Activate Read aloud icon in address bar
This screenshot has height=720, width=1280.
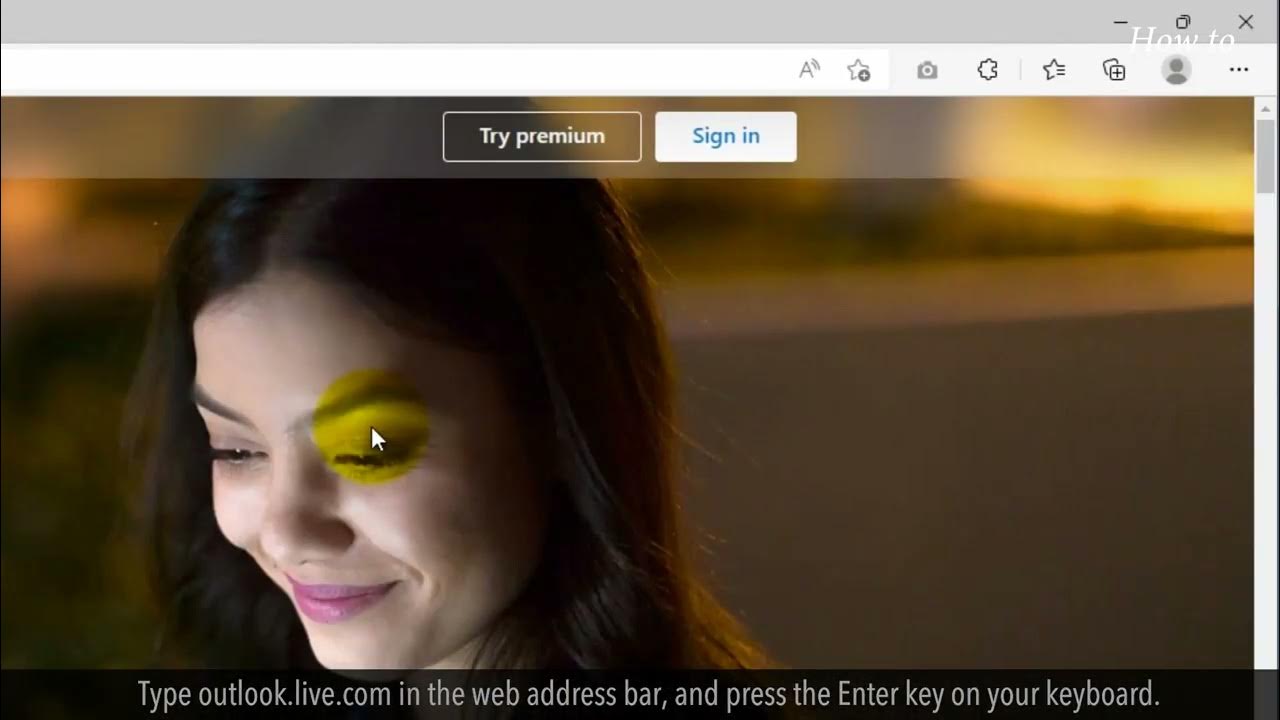click(809, 69)
